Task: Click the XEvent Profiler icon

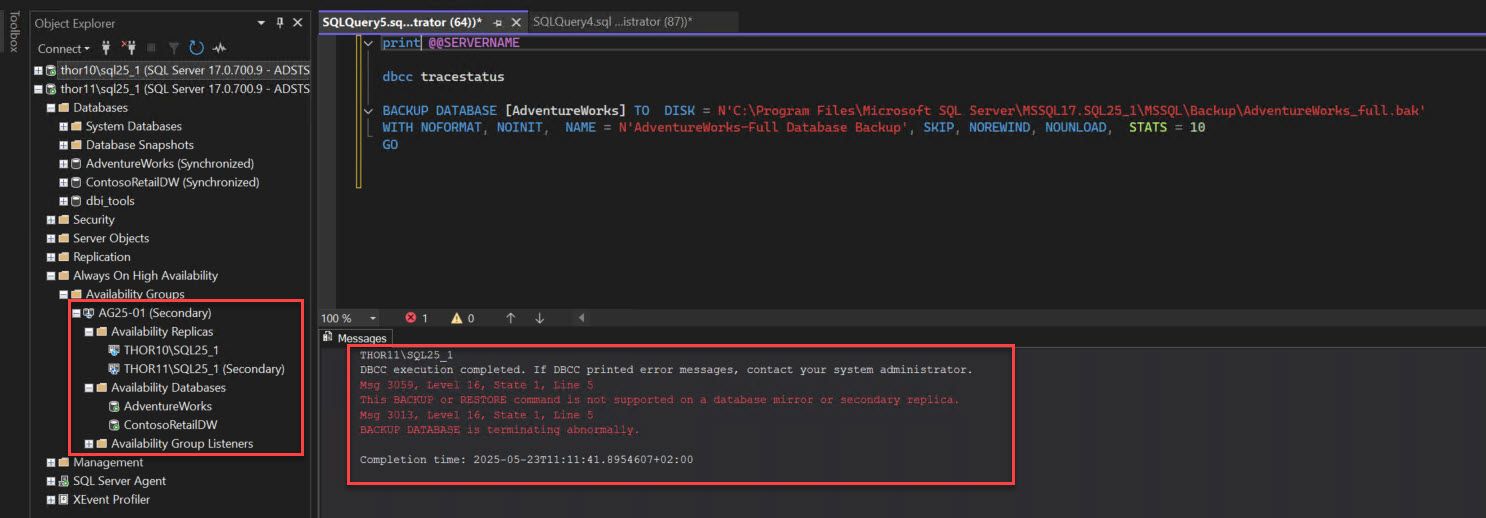Action: [63, 500]
